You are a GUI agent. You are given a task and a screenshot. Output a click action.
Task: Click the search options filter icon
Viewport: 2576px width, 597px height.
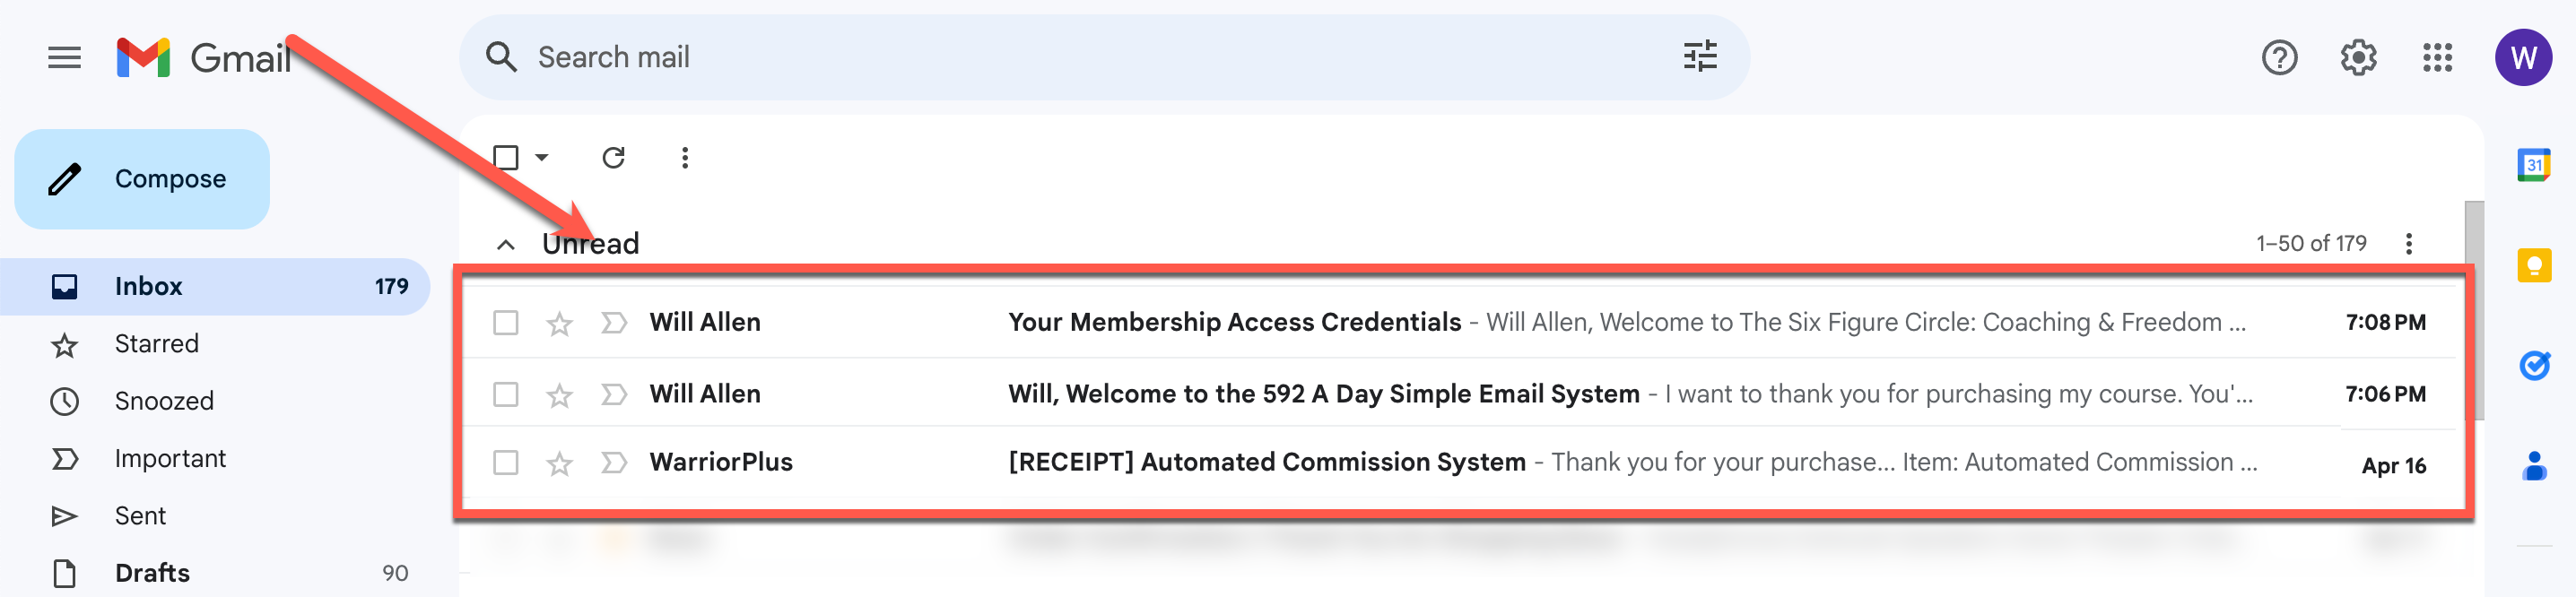point(1699,57)
